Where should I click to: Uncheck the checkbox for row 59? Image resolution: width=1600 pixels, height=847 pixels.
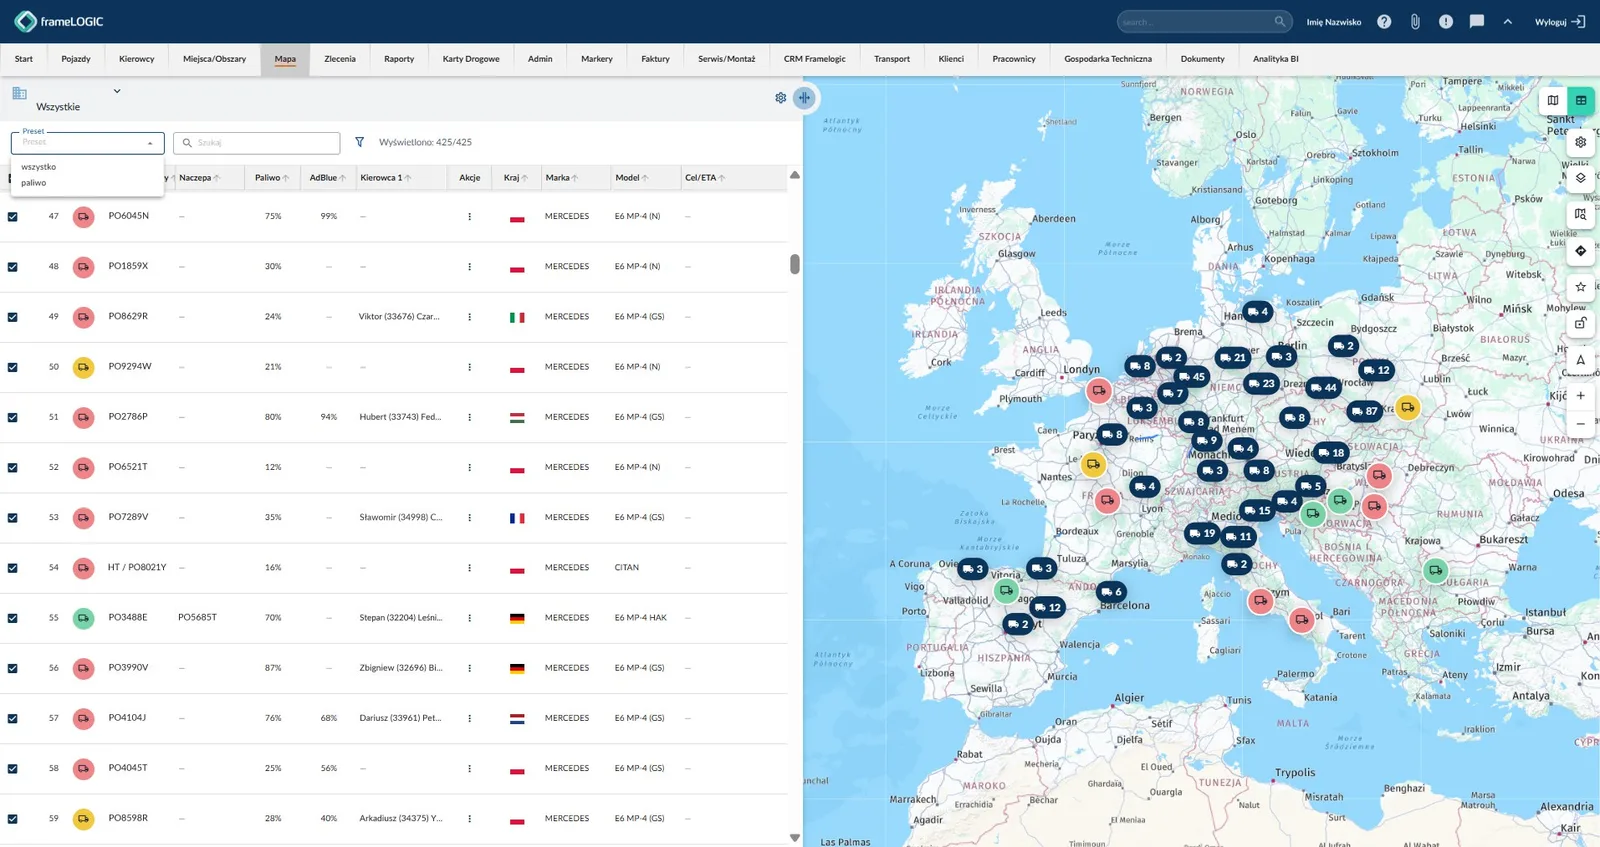pos(13,819)
